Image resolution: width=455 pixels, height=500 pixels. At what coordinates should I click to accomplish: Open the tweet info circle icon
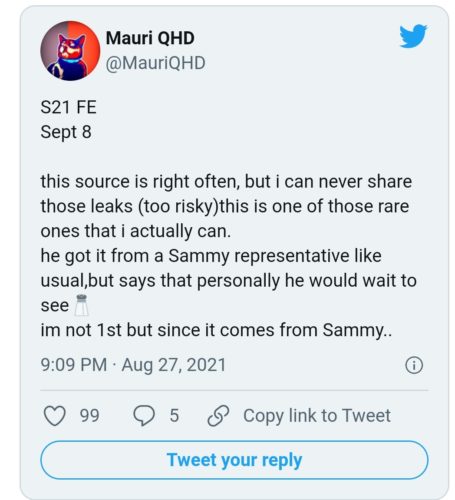pyautogui.click(x=414, y=365)
